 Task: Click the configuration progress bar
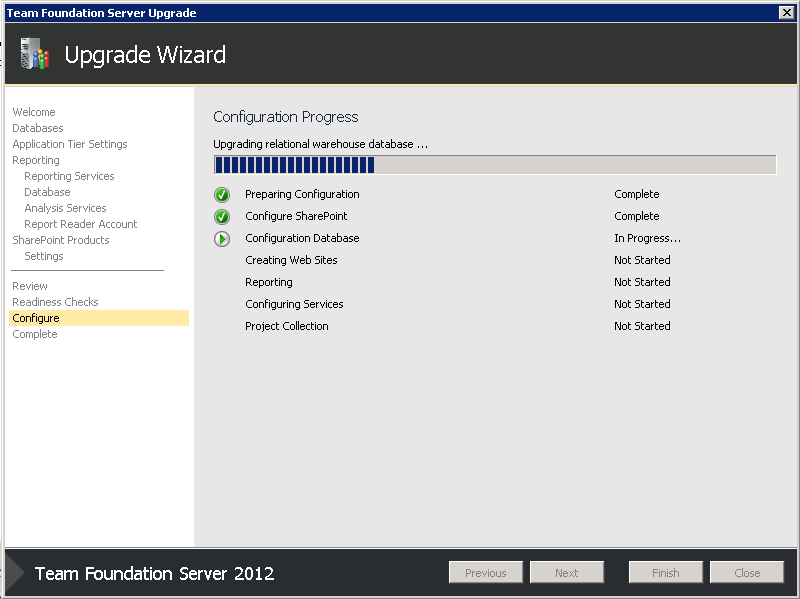495,165
